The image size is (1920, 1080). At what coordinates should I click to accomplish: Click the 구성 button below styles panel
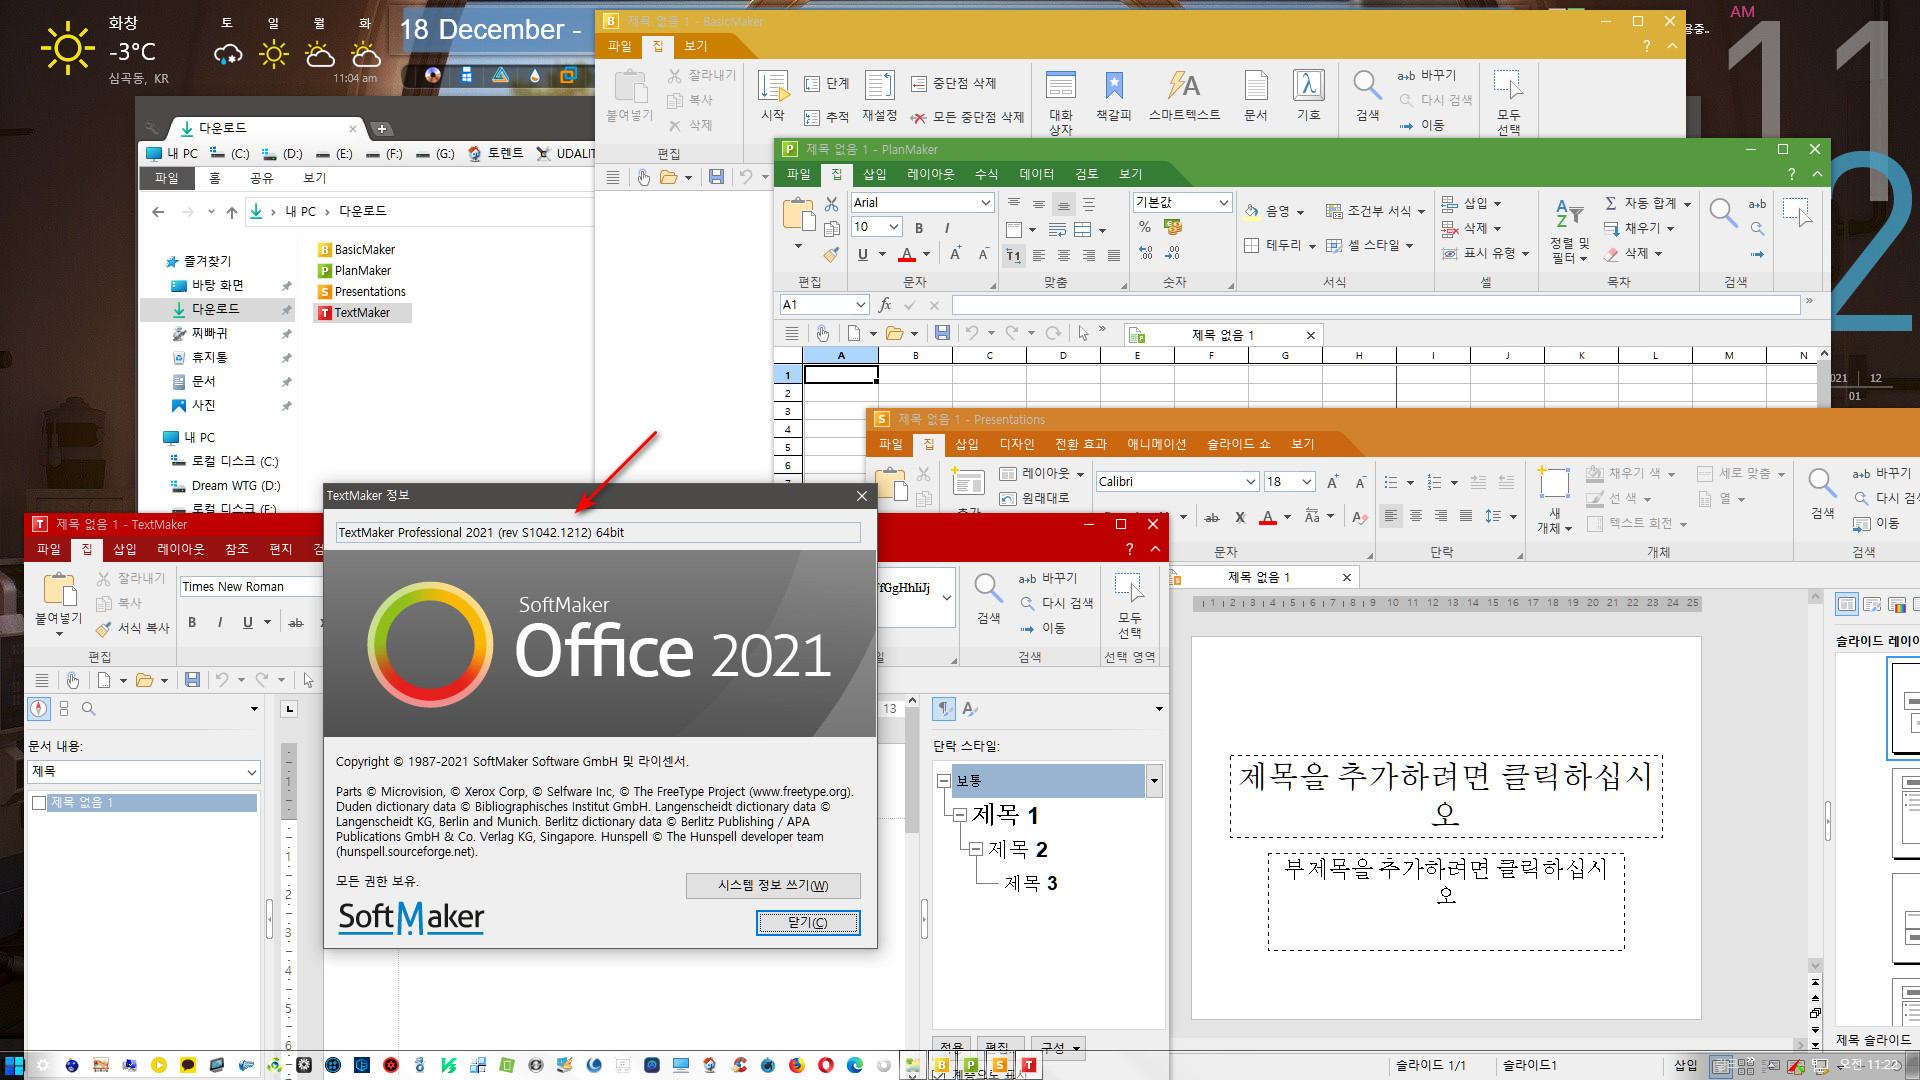coord(1060,1048)
